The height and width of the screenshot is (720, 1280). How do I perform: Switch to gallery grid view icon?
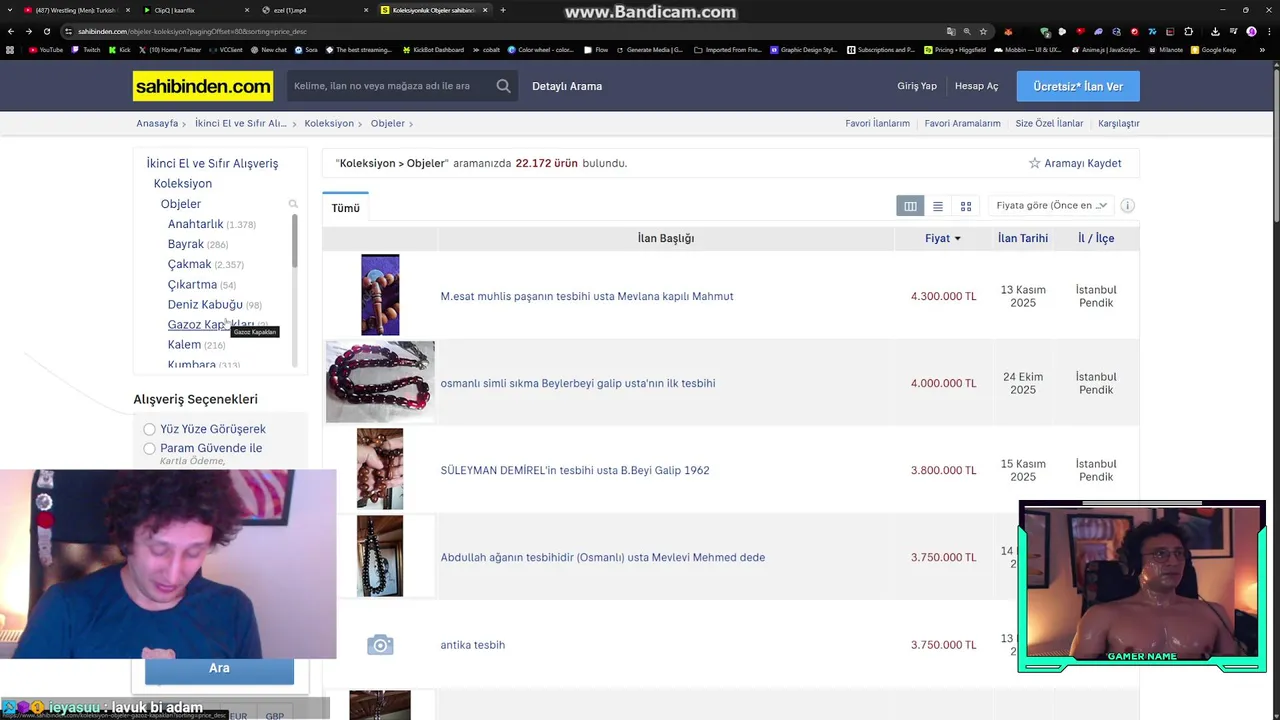(x=966, y=206)
